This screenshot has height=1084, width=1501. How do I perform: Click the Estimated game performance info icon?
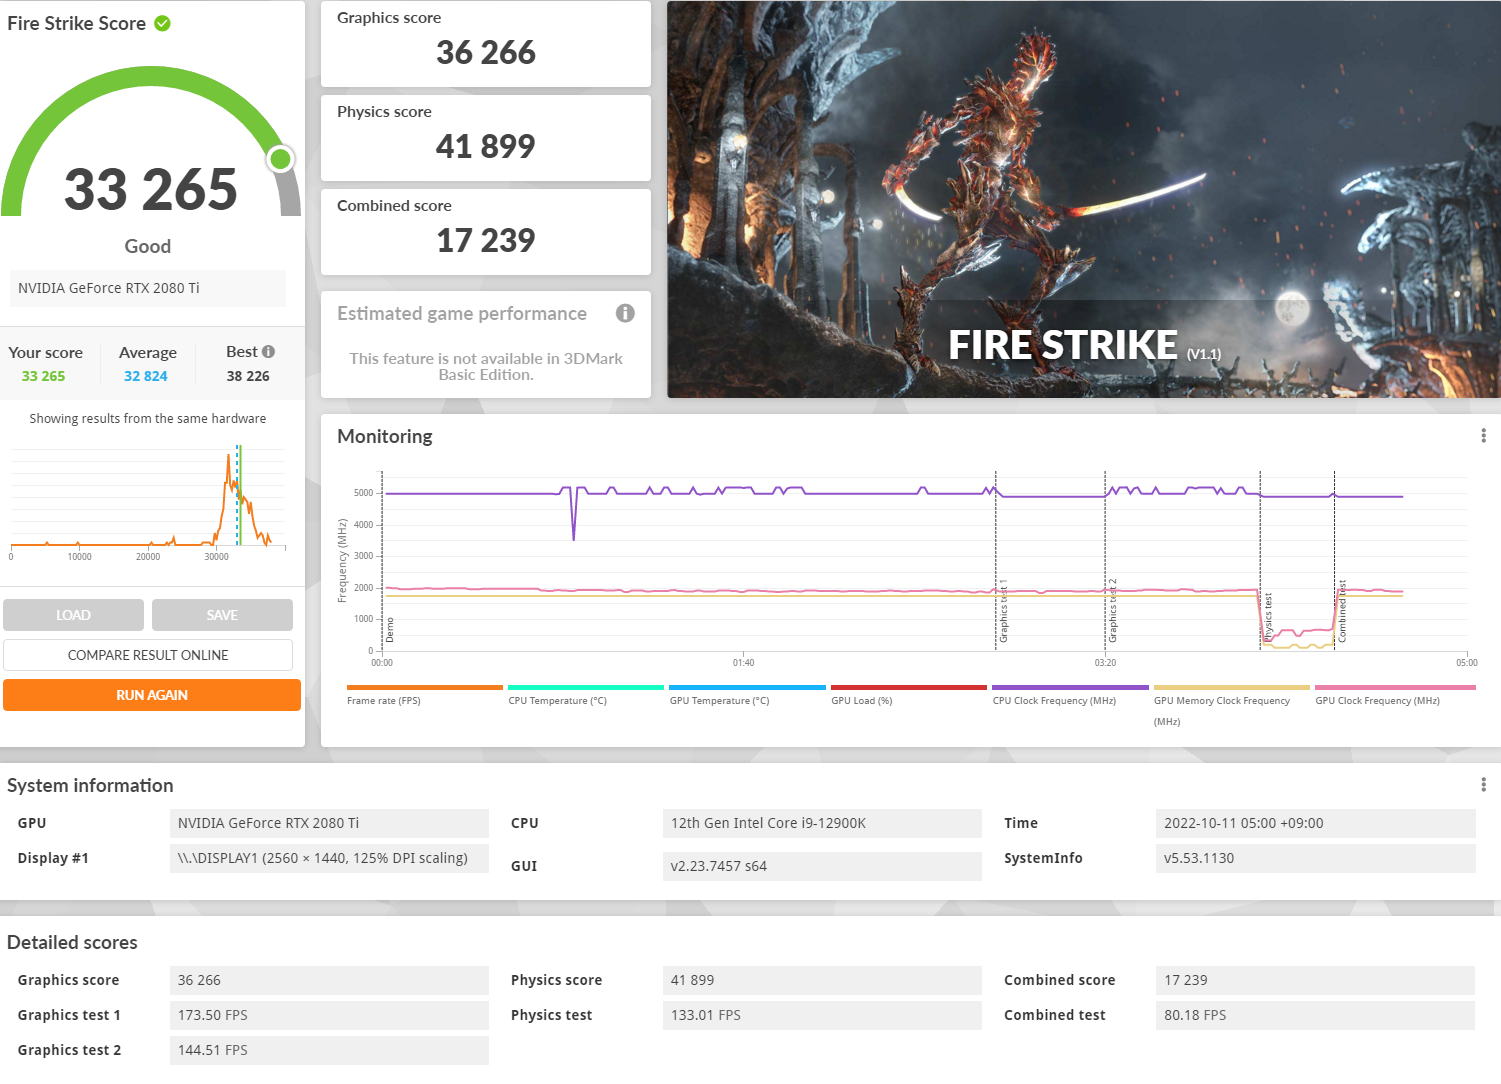pyautogui.click(x=625, y=313)
